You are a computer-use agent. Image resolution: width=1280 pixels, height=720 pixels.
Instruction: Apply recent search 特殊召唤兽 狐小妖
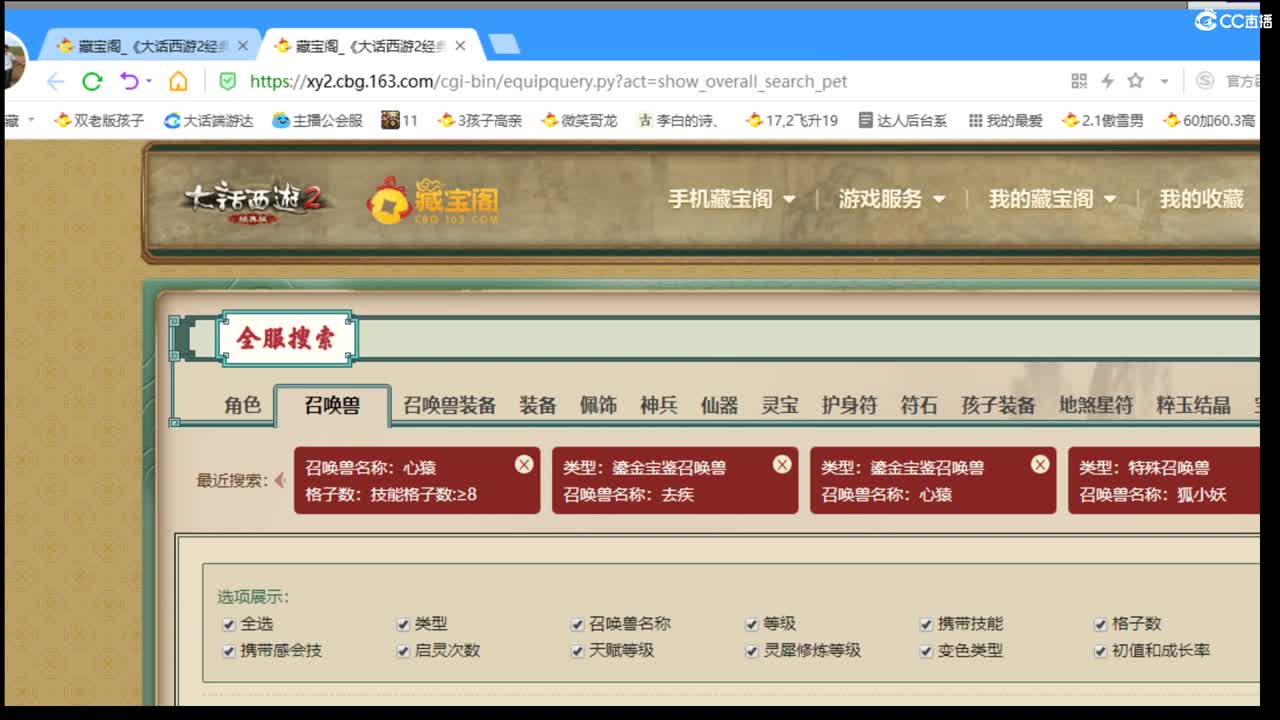[1164, 481]
